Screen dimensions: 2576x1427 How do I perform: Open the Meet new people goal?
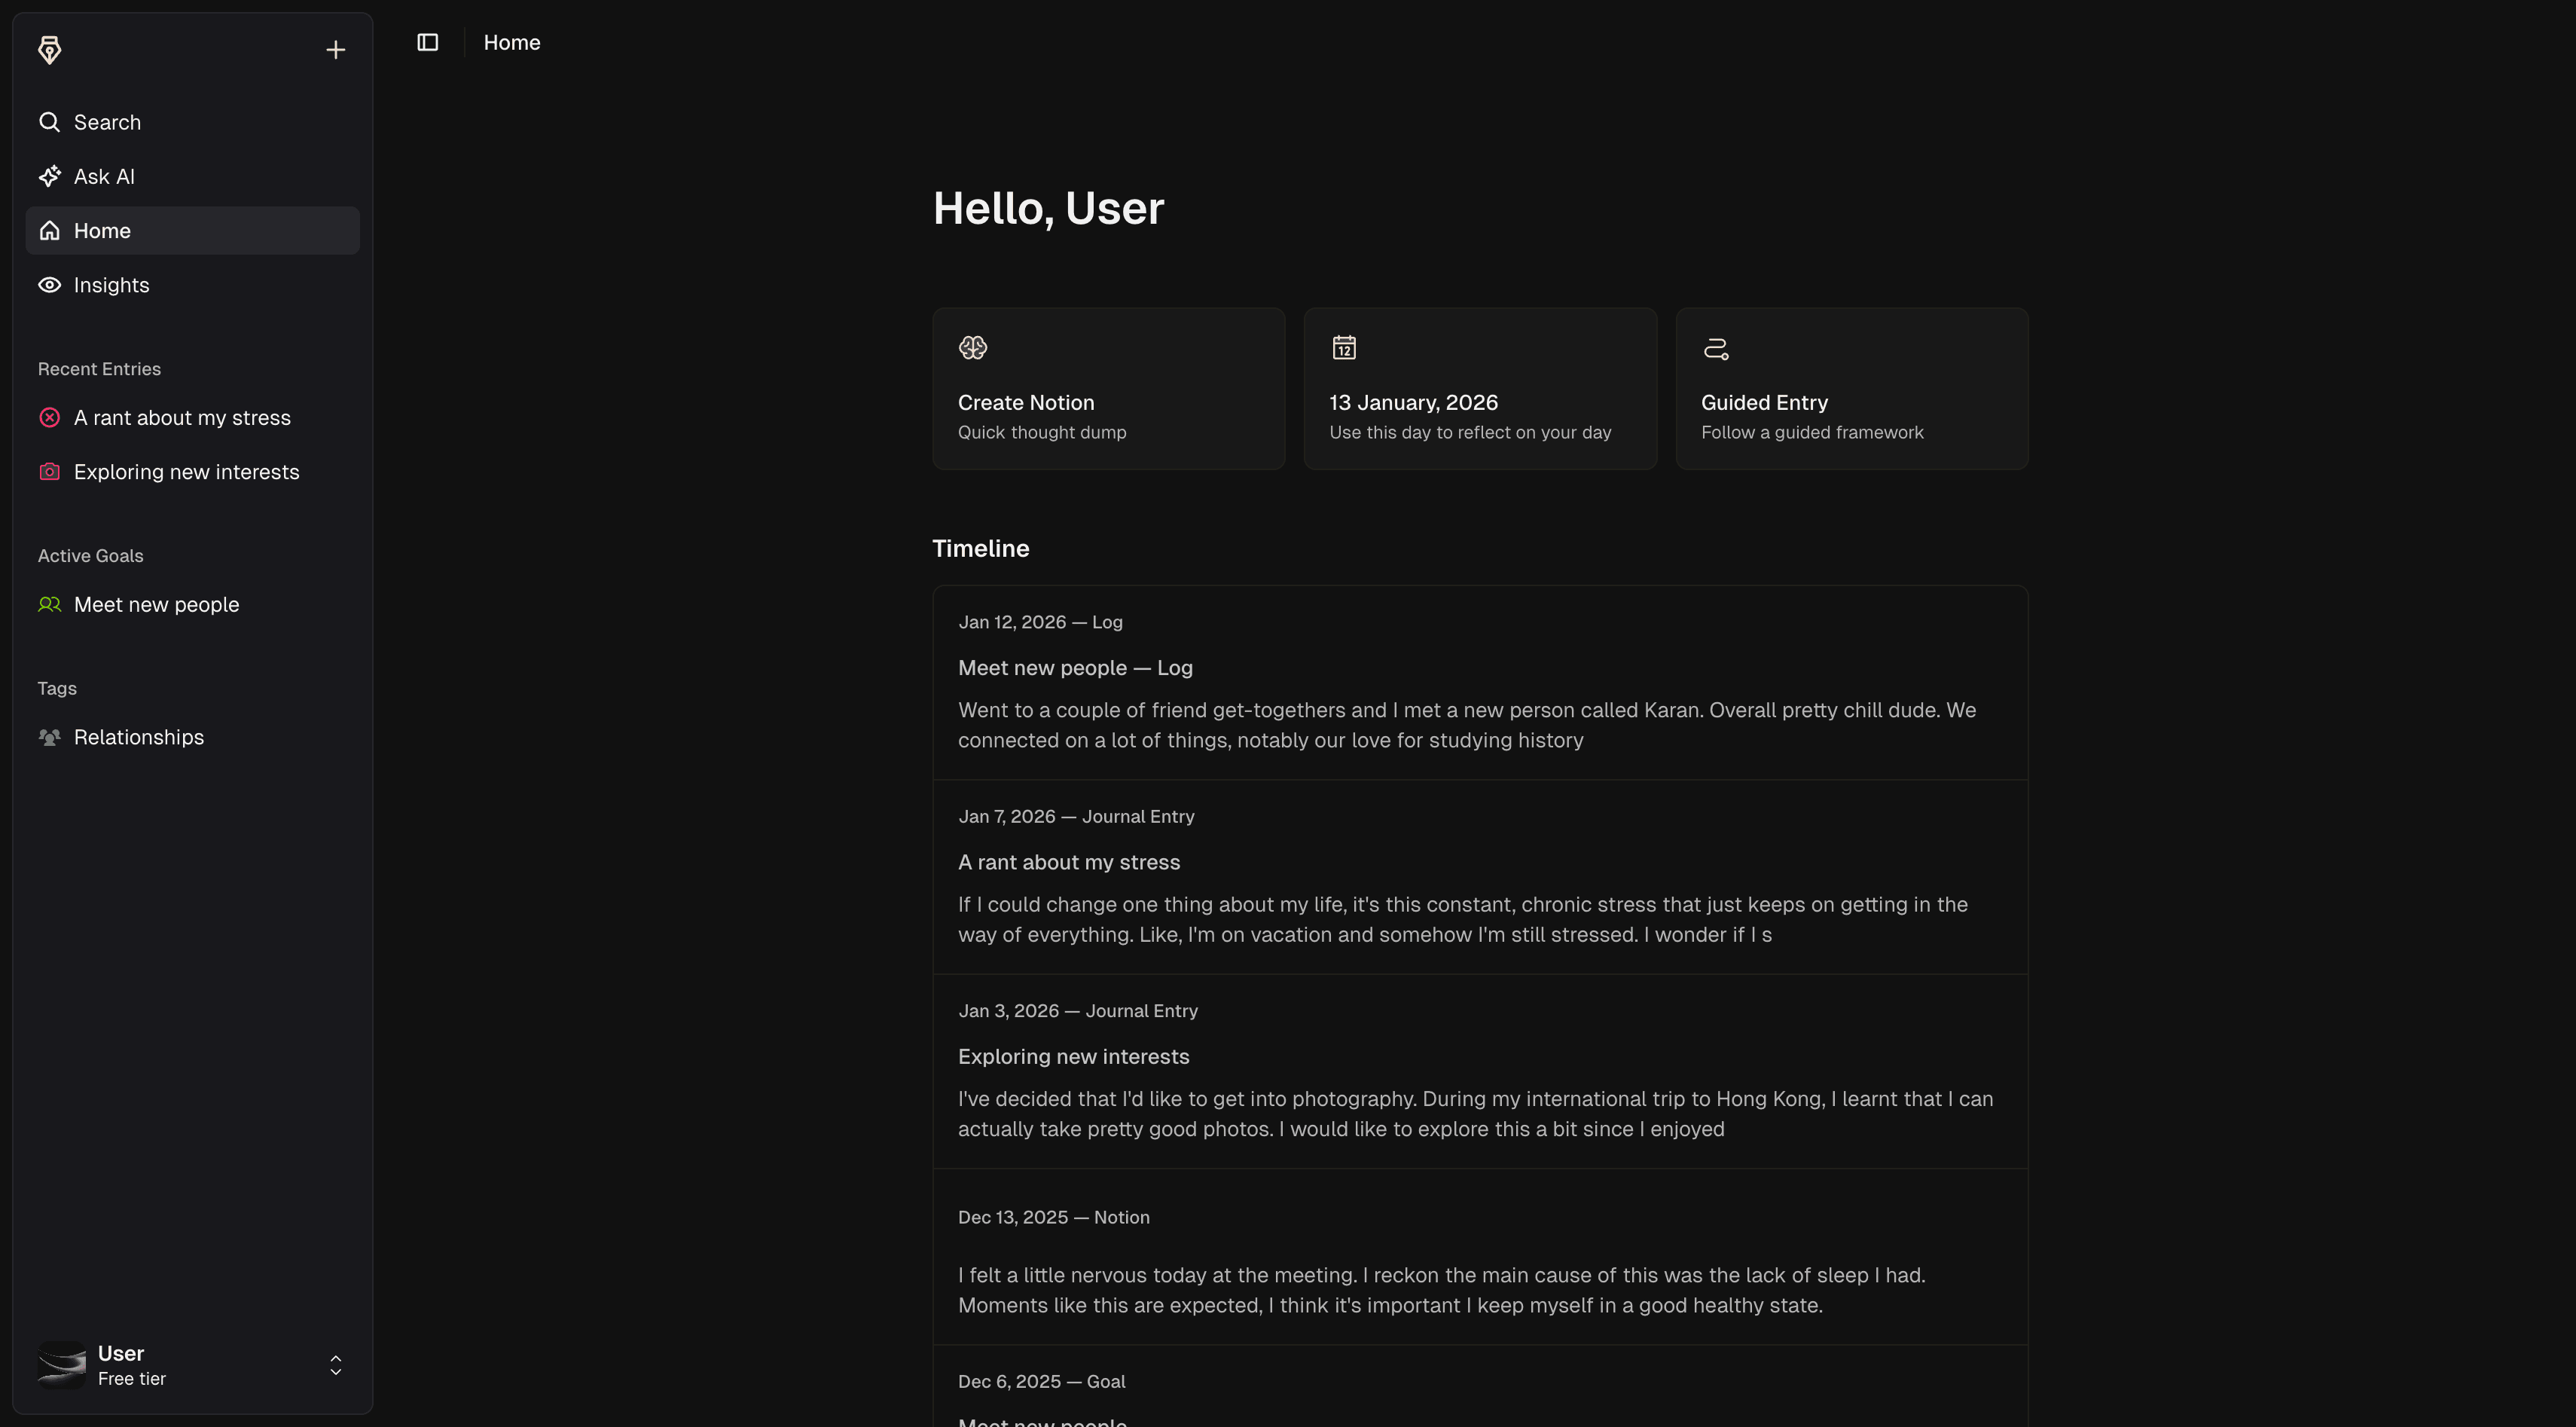point(156,604)
